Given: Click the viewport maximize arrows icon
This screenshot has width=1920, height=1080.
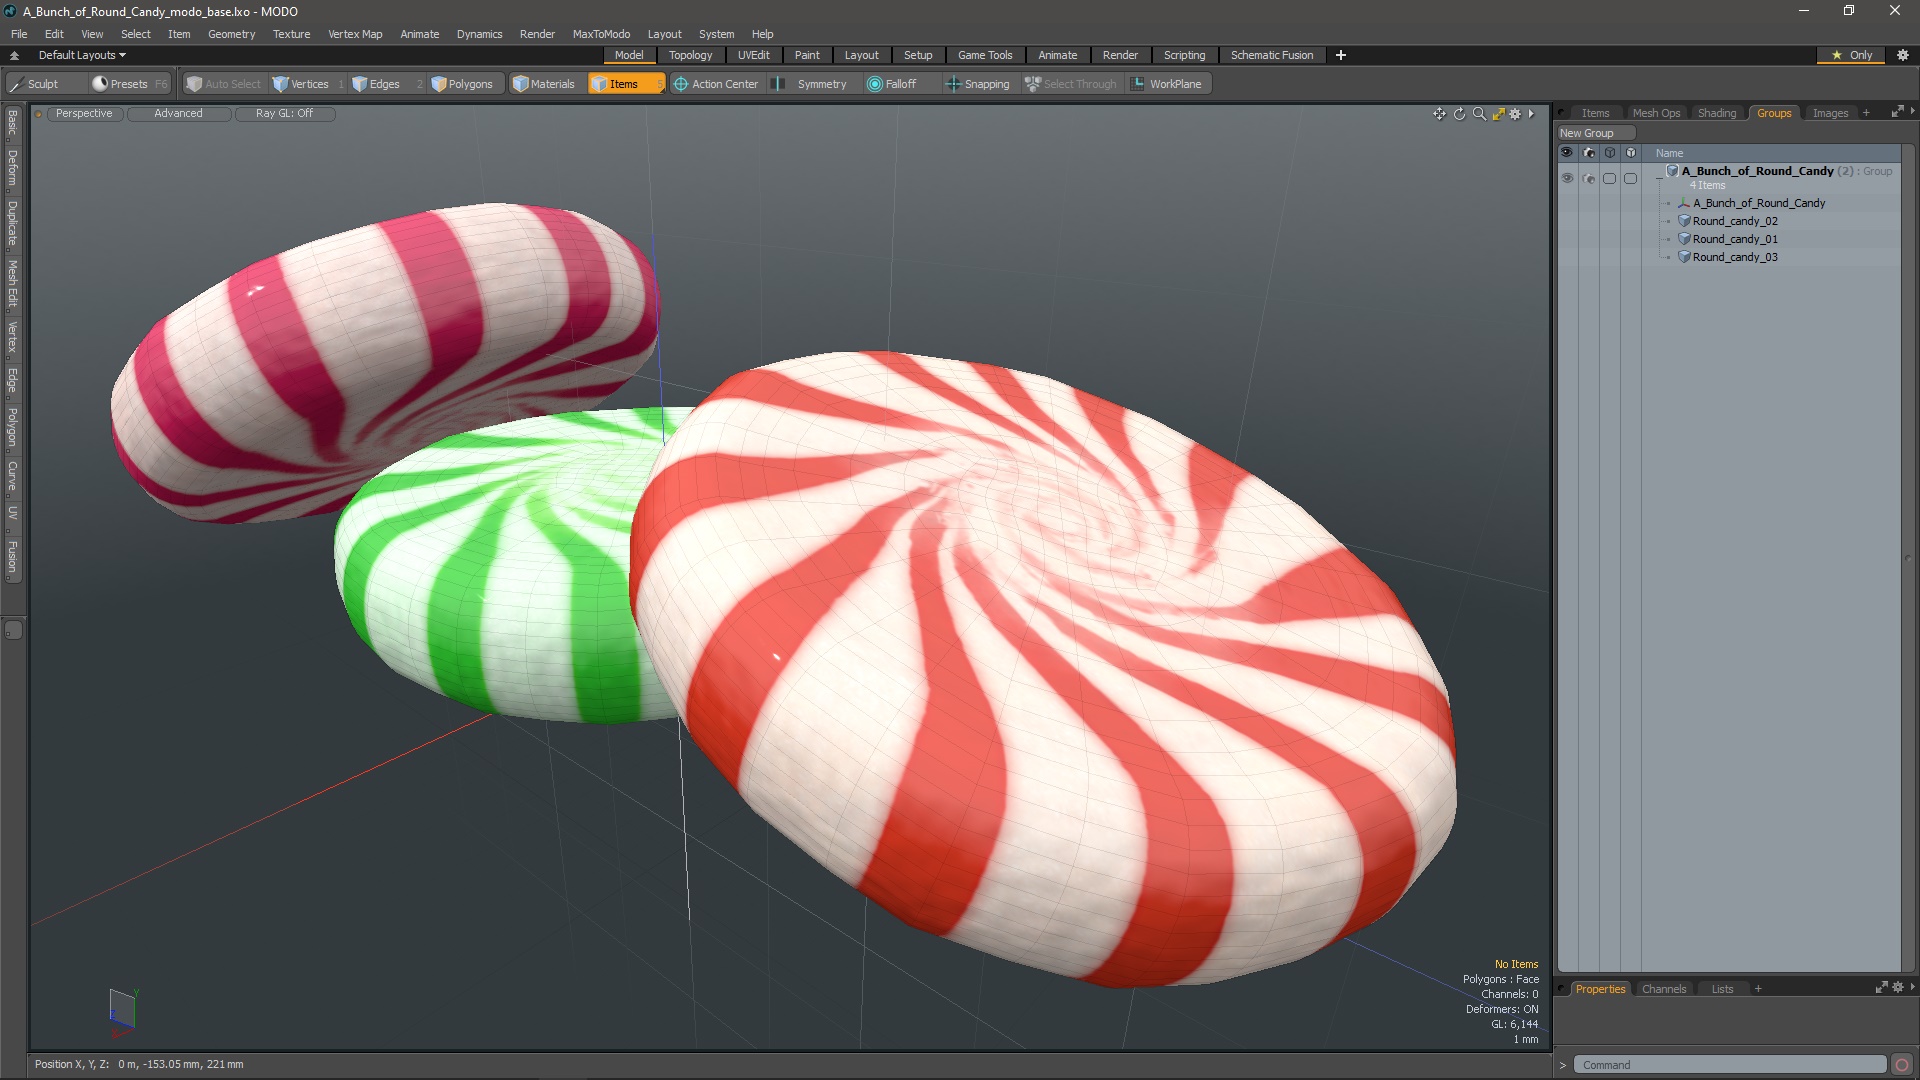Looking at the screenshot, I should (x=1498, y=114).
